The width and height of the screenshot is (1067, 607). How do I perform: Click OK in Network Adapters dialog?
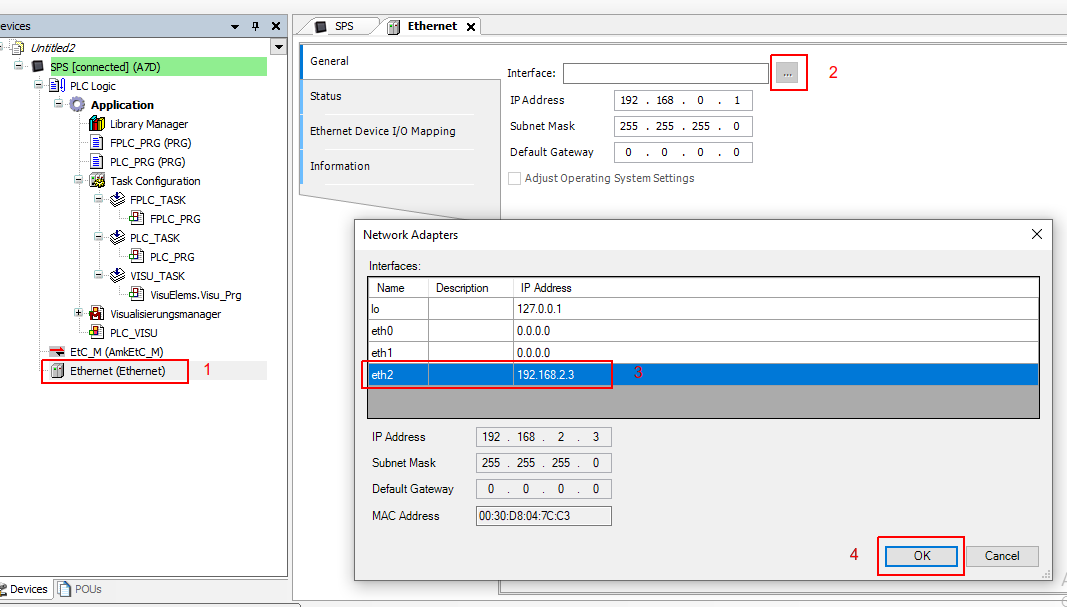pyautogui.click(x=921, y=556)
